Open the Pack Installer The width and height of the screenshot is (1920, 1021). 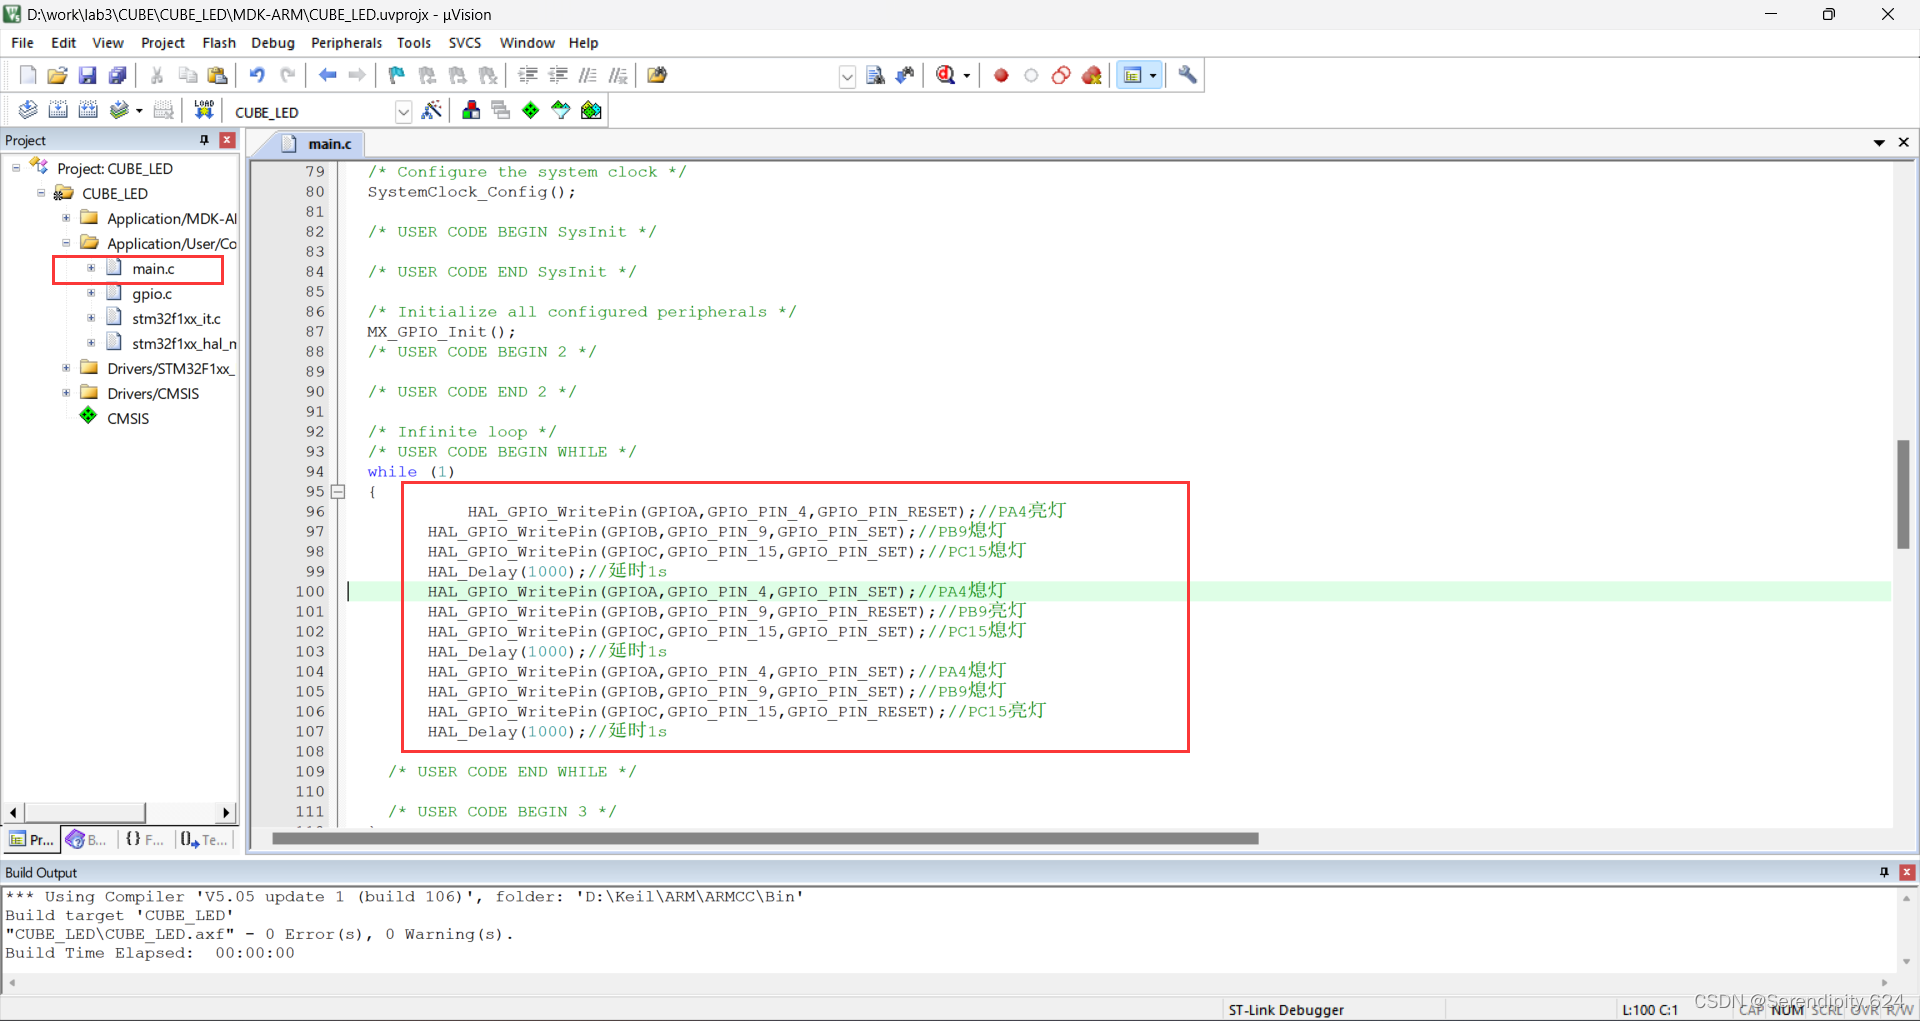[592, 110]
